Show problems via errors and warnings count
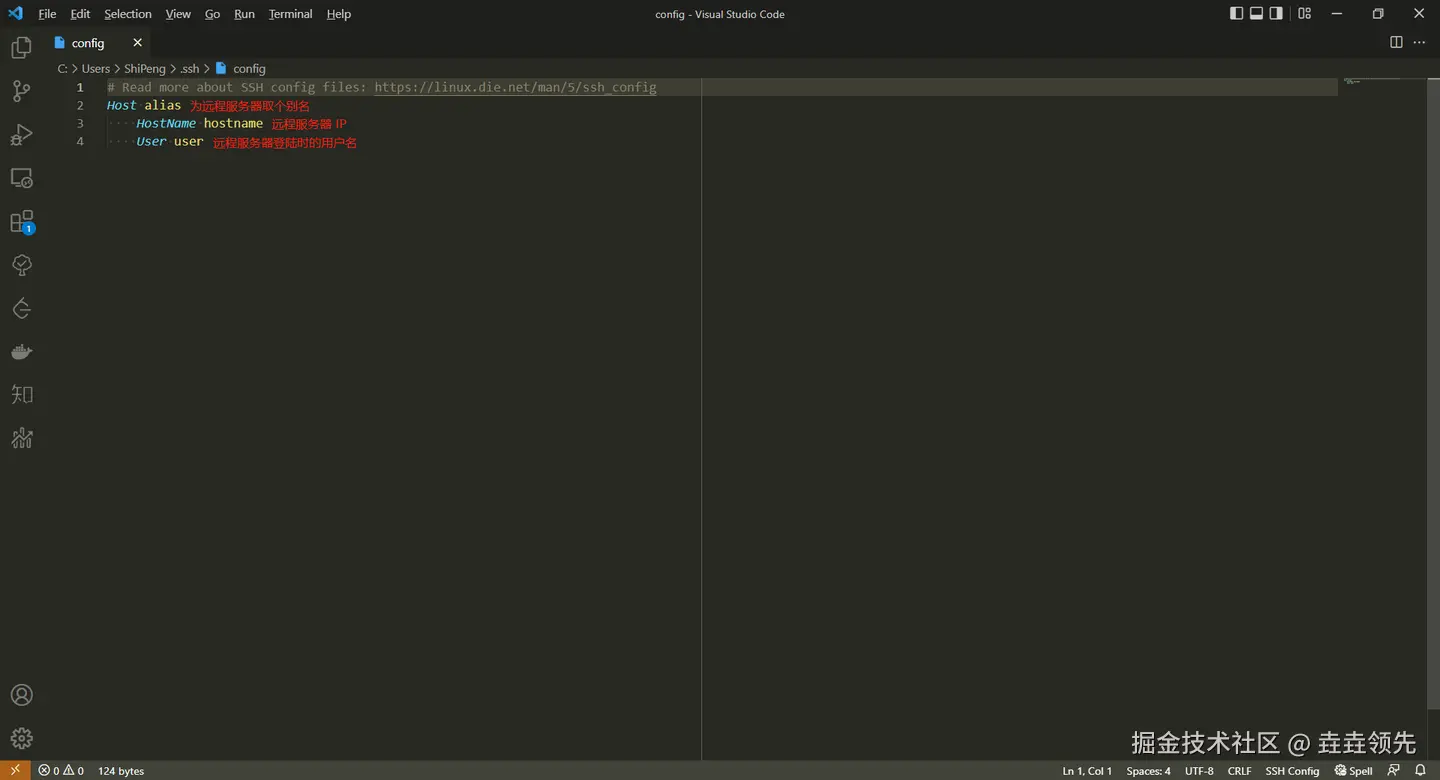 pyautogui.click(x=61, y=770)
